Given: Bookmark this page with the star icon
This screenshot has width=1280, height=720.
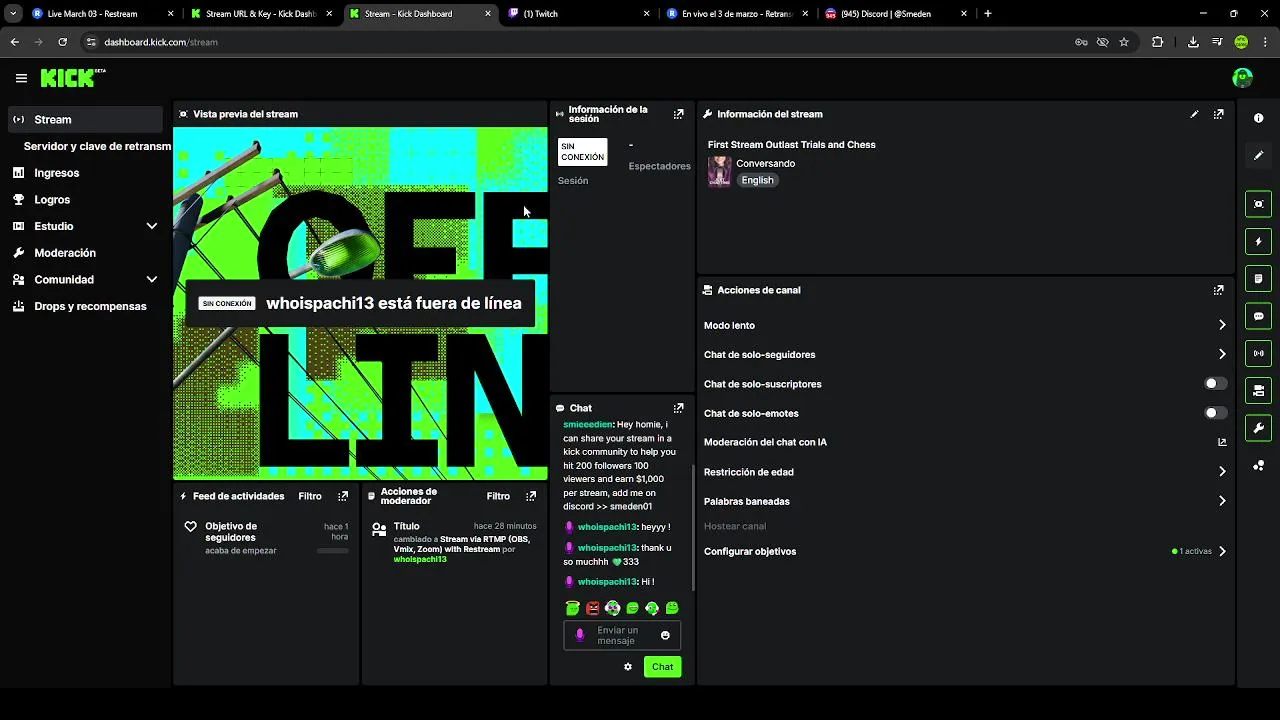Looking at the screenshot, I should coord(1124,42).
